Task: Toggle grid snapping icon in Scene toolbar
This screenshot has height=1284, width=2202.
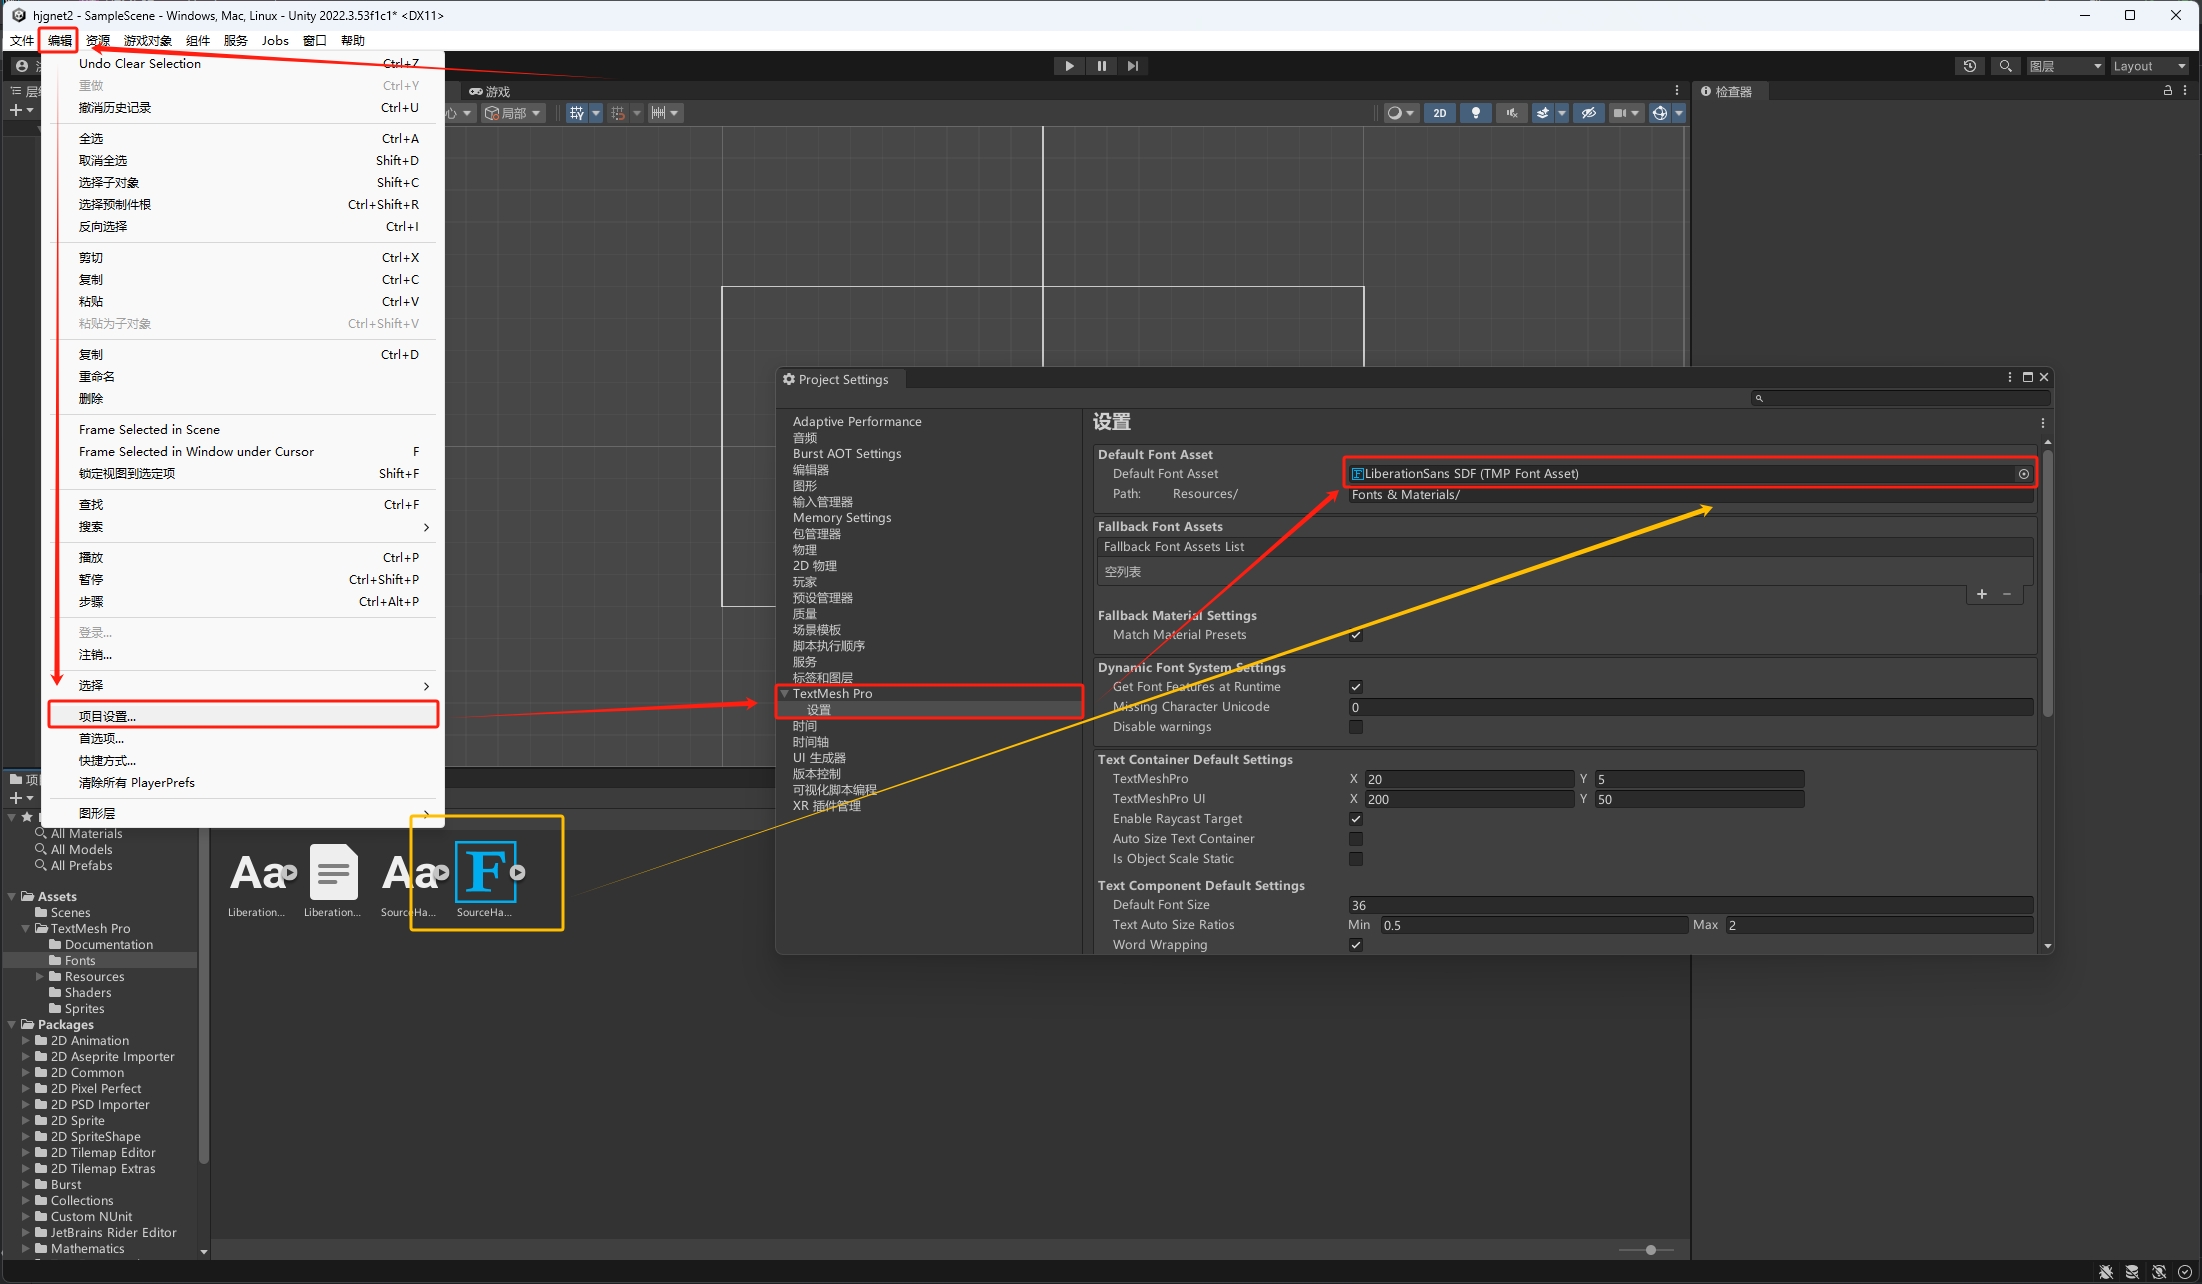Action: [577, 113]
